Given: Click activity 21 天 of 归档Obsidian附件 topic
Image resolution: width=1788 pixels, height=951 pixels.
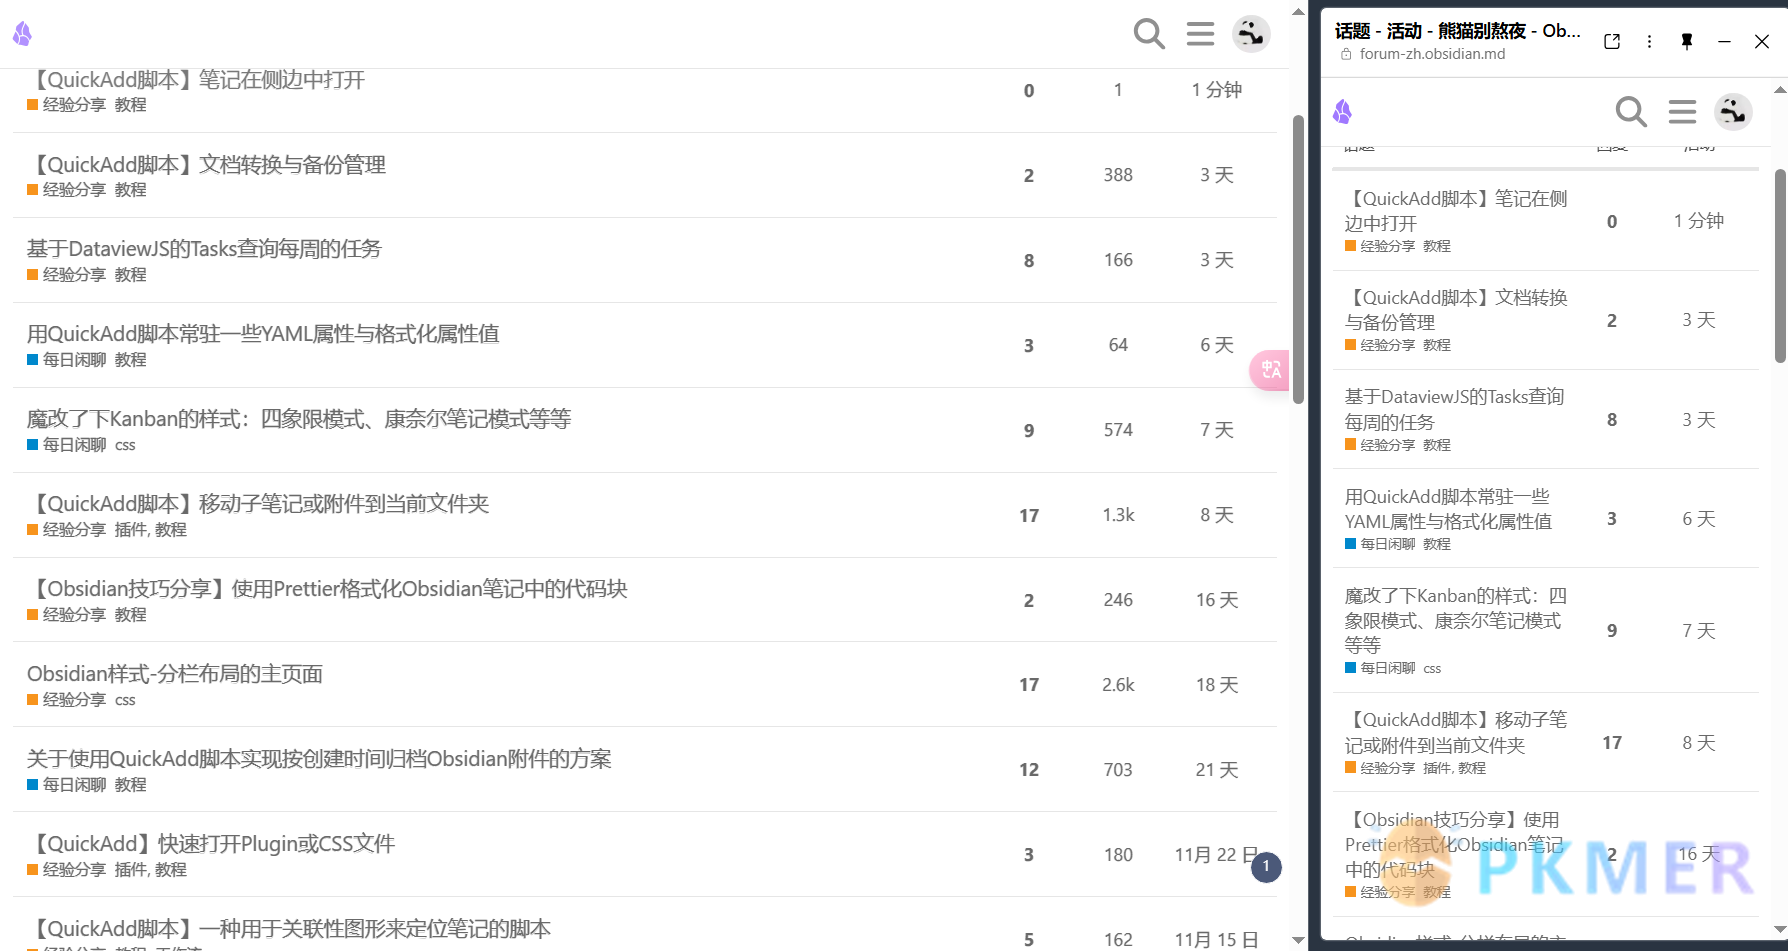Looking at the screenshot, I should 1217,770.
